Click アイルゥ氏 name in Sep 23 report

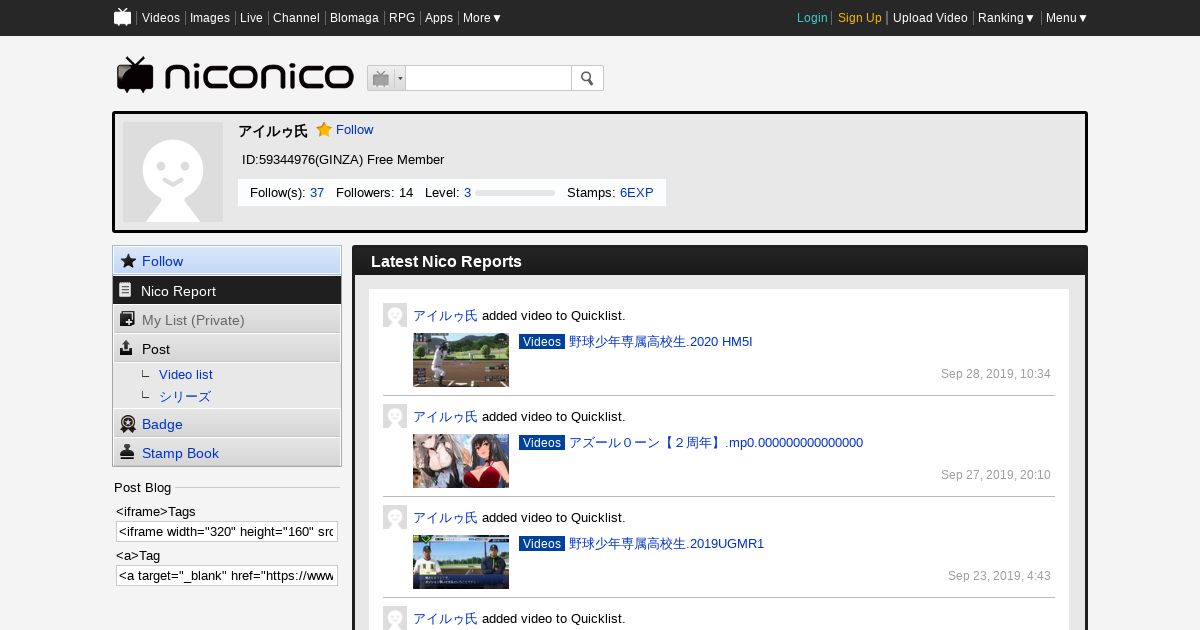(x=445, y=517)
